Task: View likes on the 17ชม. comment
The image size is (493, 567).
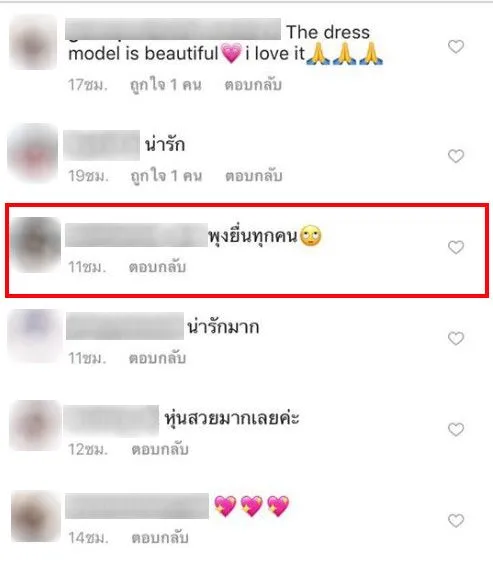Action: tap(166, 85)
